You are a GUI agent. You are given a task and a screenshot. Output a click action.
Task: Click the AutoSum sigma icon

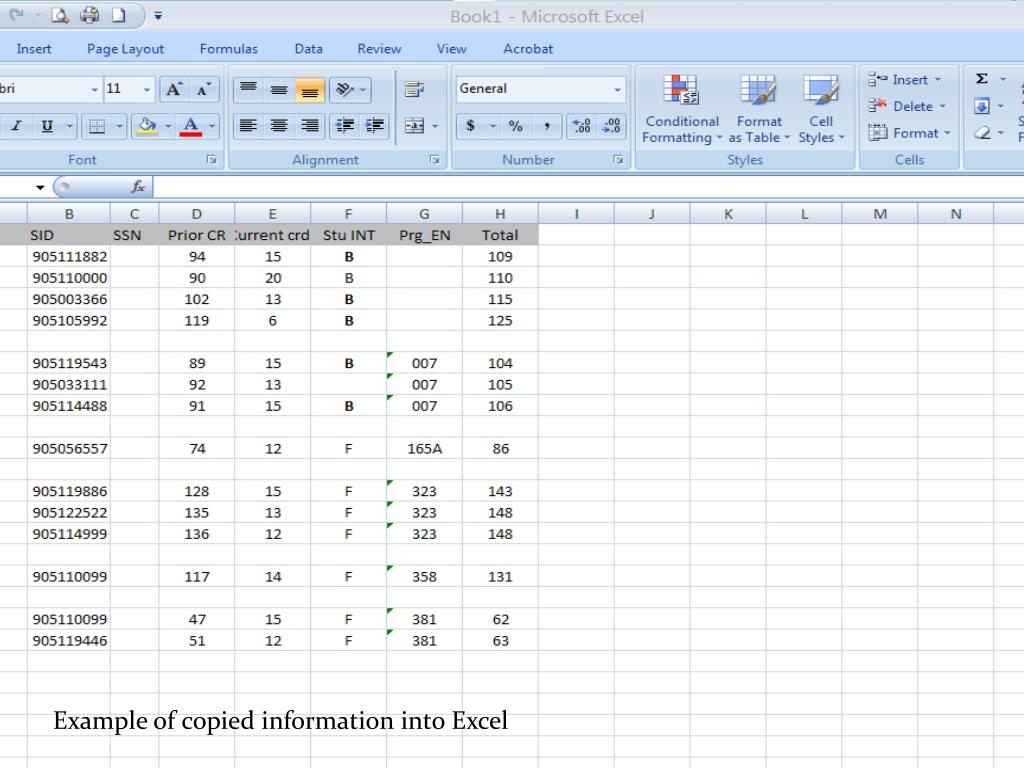pos(982,79)
